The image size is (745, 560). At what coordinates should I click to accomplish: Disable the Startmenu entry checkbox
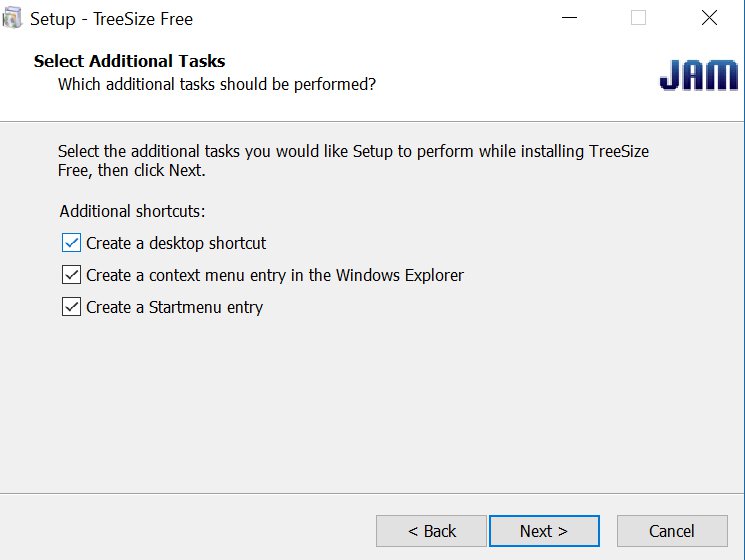pyautogui.click(x=71, y=306)
